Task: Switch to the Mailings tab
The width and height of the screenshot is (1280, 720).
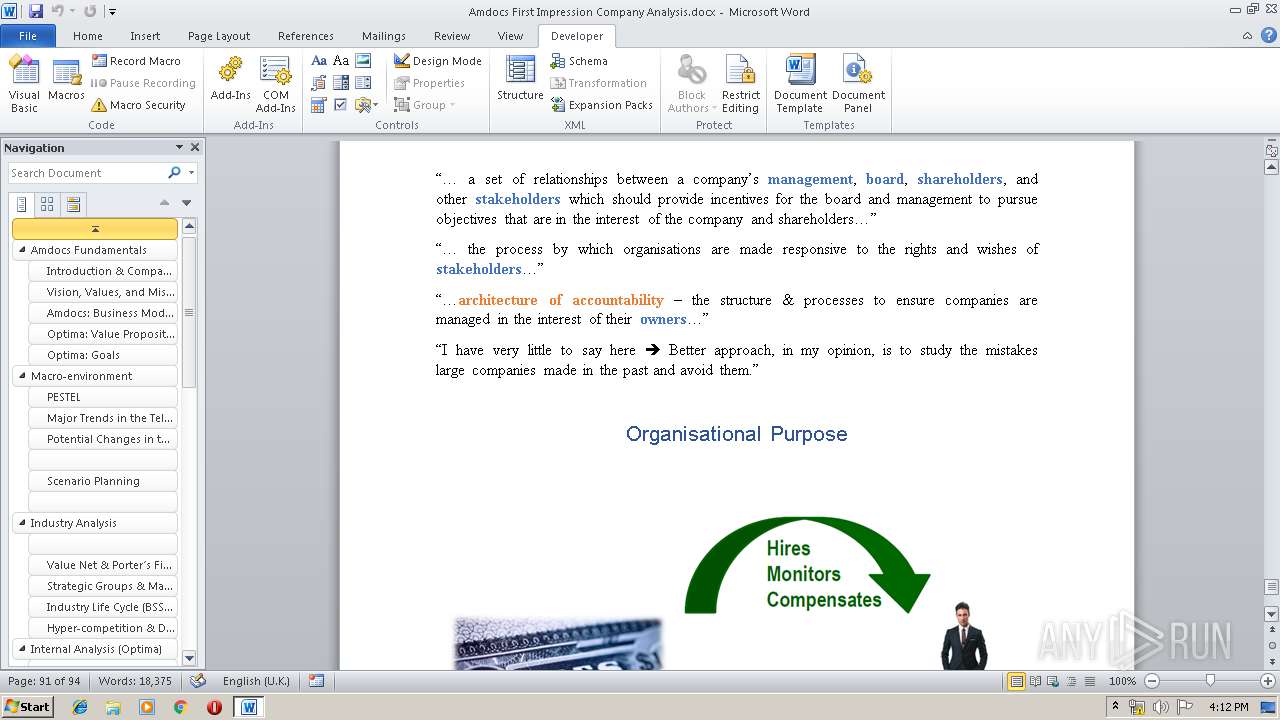Action: click(x=384, y=36)
